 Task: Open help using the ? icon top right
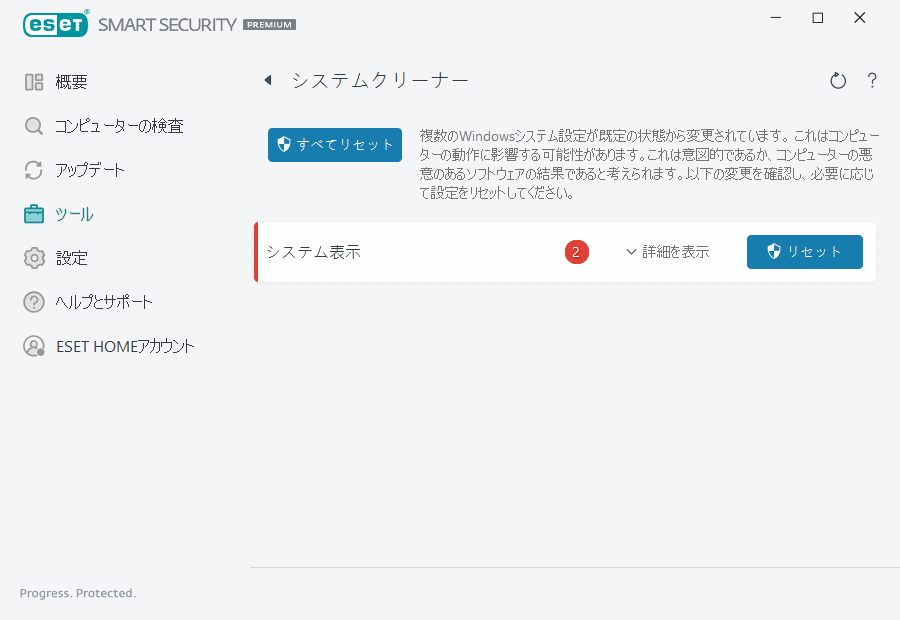(x=872, y=81)
